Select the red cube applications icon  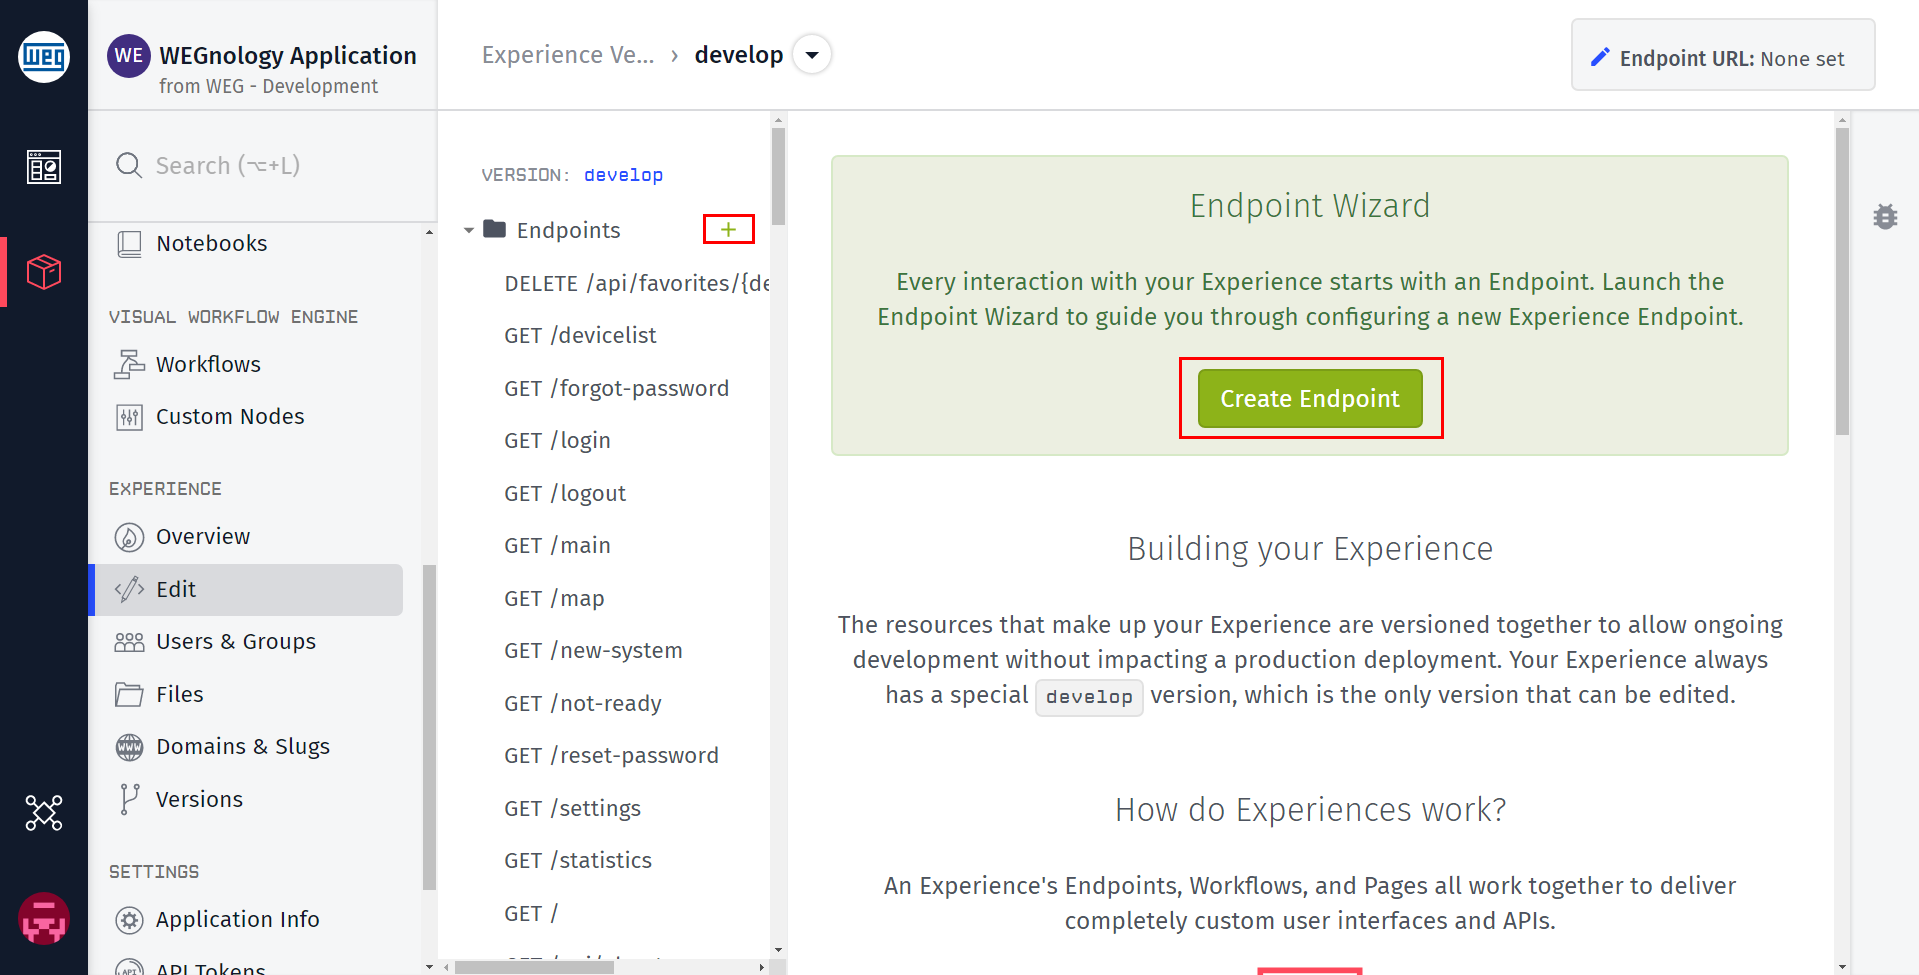[44, 272]
